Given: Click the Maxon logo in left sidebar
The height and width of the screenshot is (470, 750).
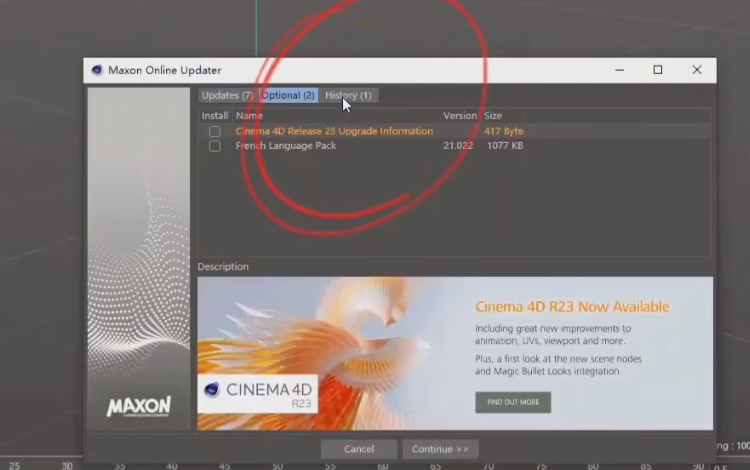Looking at the screenshot, I should (x=139, y=406).
